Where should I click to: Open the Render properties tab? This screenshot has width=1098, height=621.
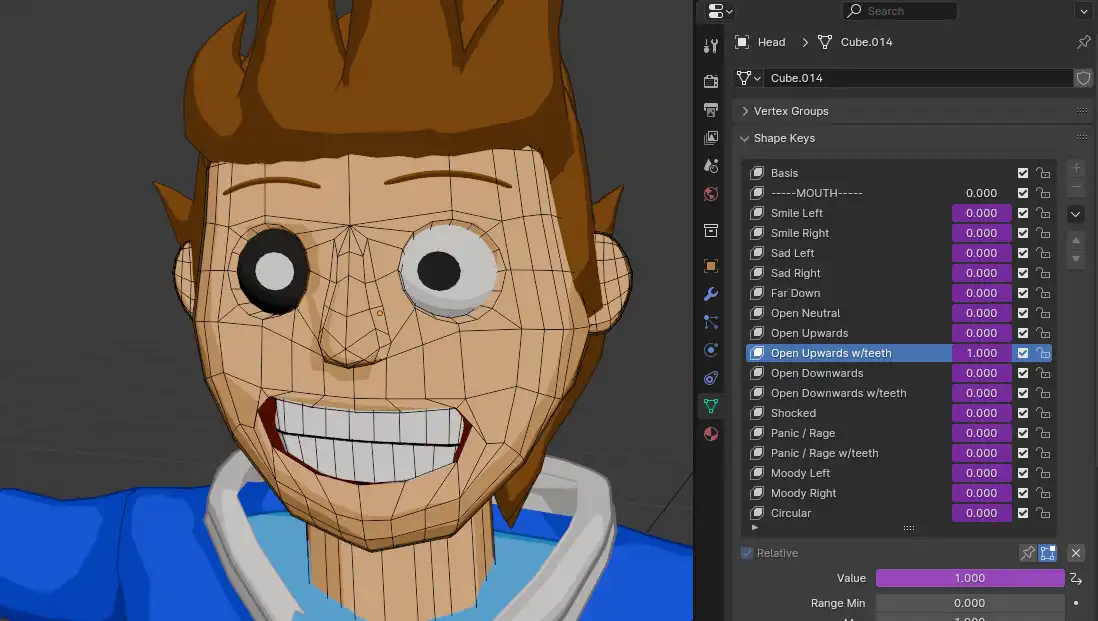711,82
